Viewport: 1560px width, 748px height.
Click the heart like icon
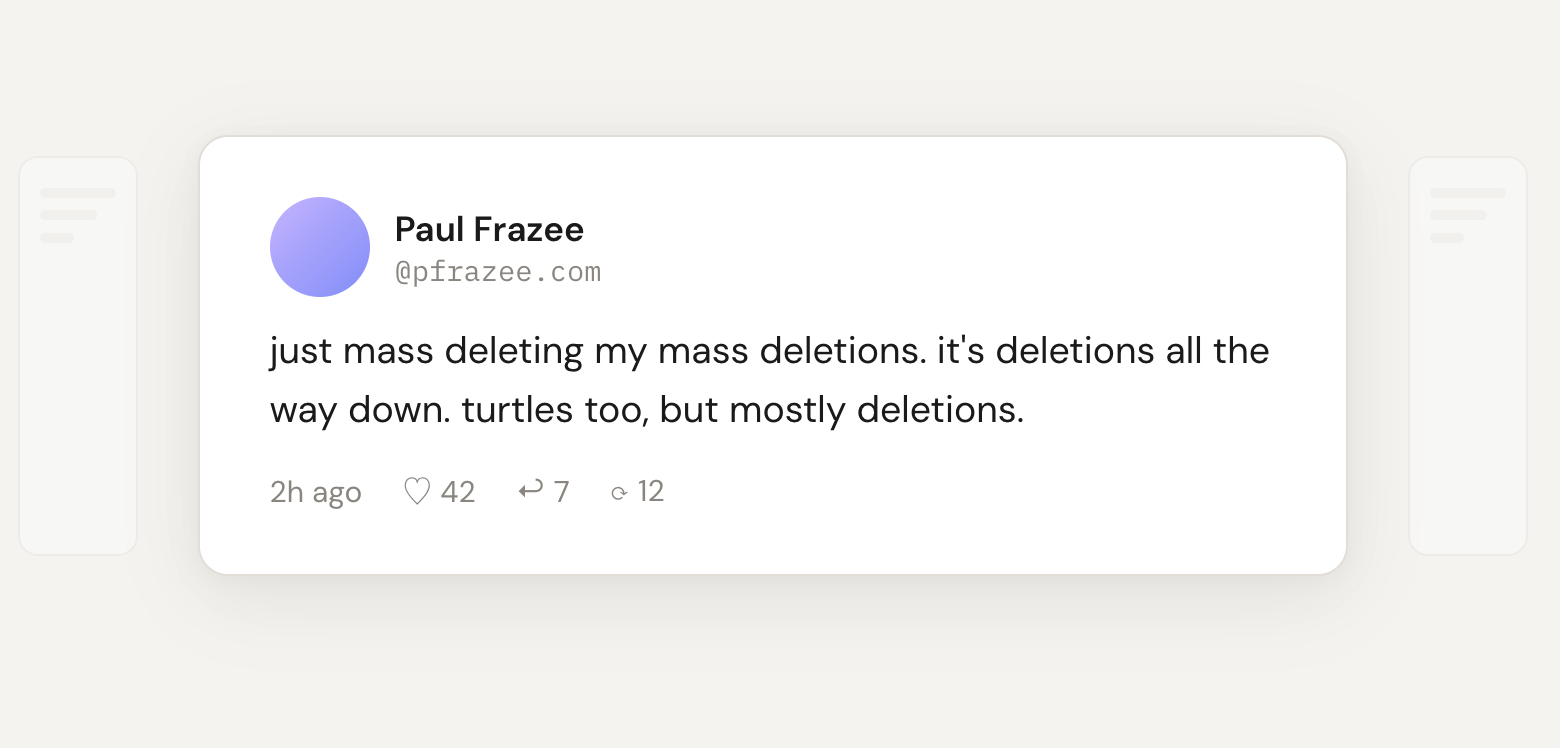click(416, 491)
